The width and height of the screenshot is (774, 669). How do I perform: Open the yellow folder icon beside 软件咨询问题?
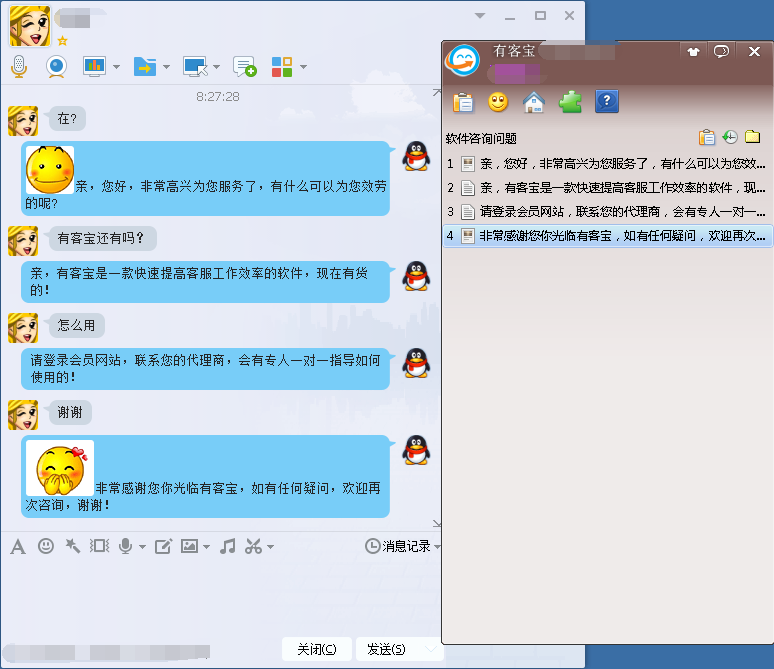(x=752, y=137)
